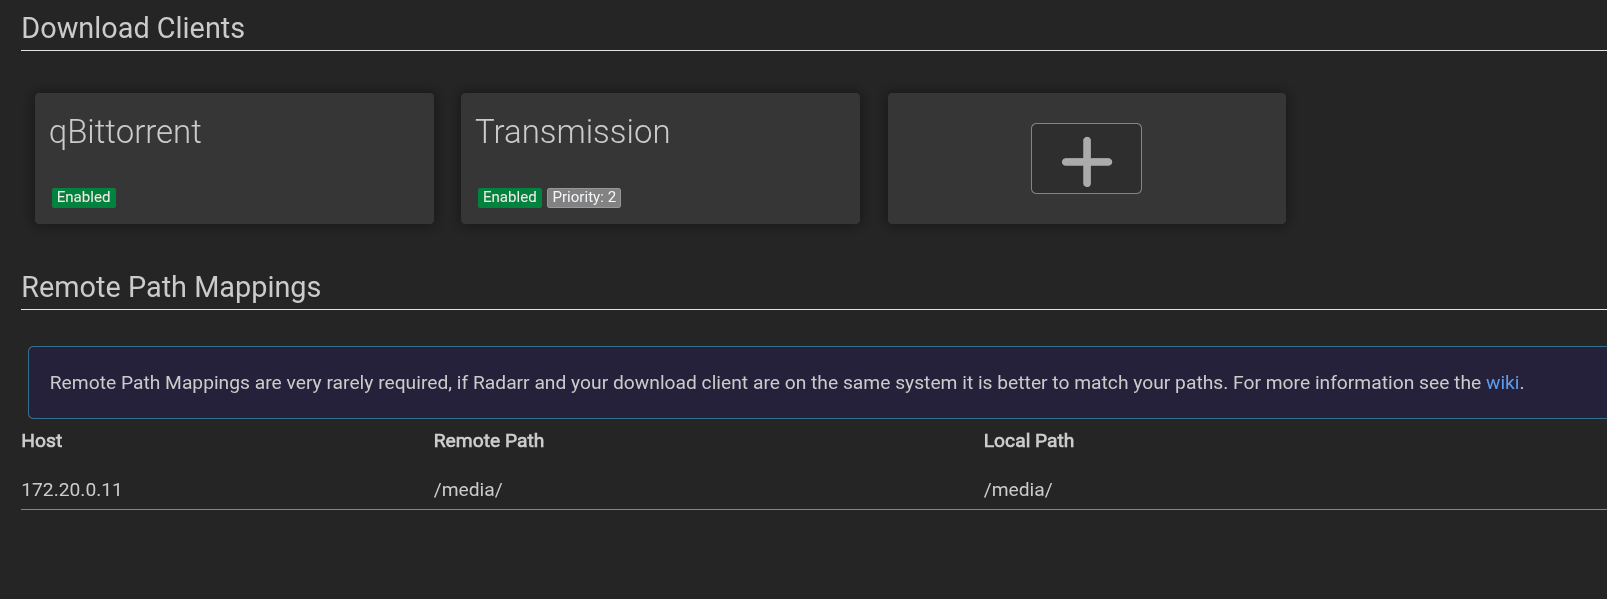Screen dimensions: 1607x599
Task: Click the Local Path column header
Action: 1028,441
